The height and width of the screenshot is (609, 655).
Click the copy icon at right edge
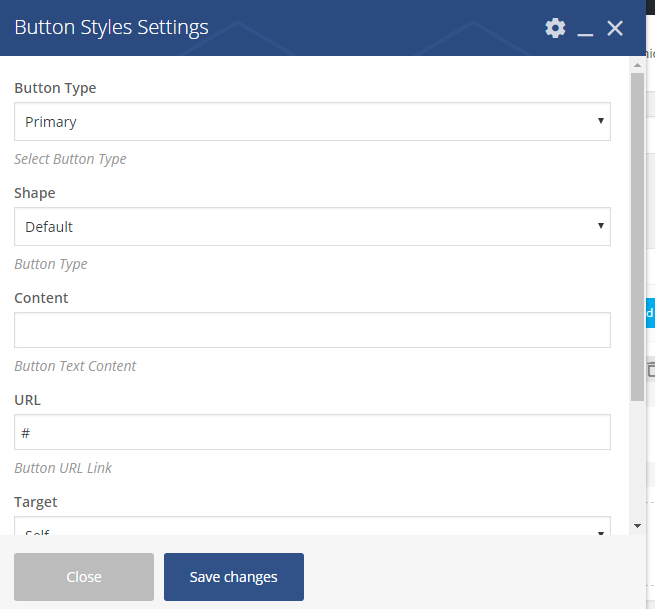[650, 370]
